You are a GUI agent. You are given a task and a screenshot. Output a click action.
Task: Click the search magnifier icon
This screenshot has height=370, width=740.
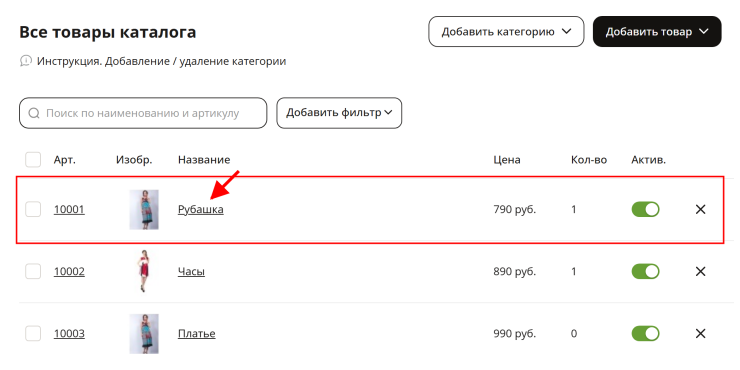click(x=34, y=113)
